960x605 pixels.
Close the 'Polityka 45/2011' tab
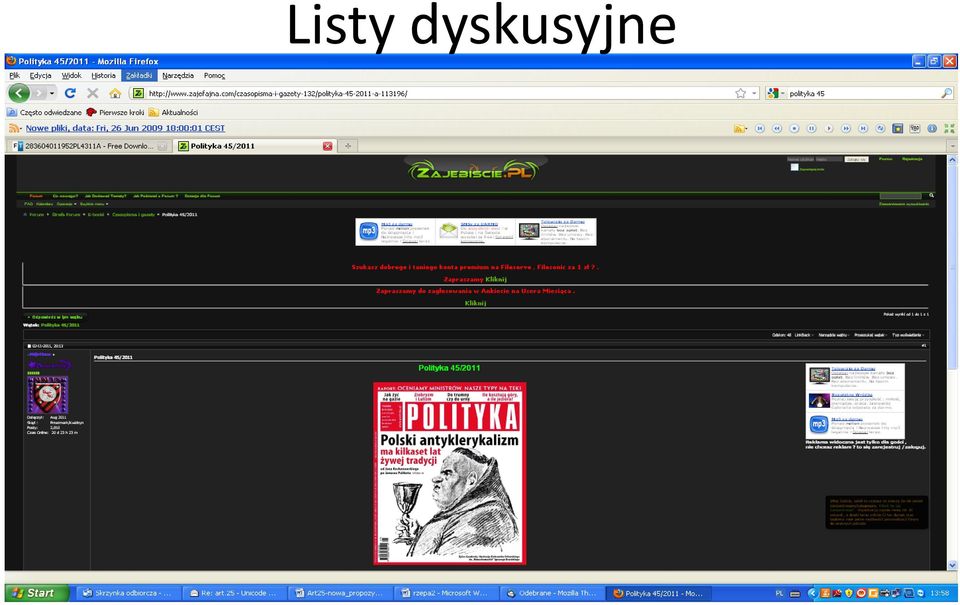tap(328, 146)
